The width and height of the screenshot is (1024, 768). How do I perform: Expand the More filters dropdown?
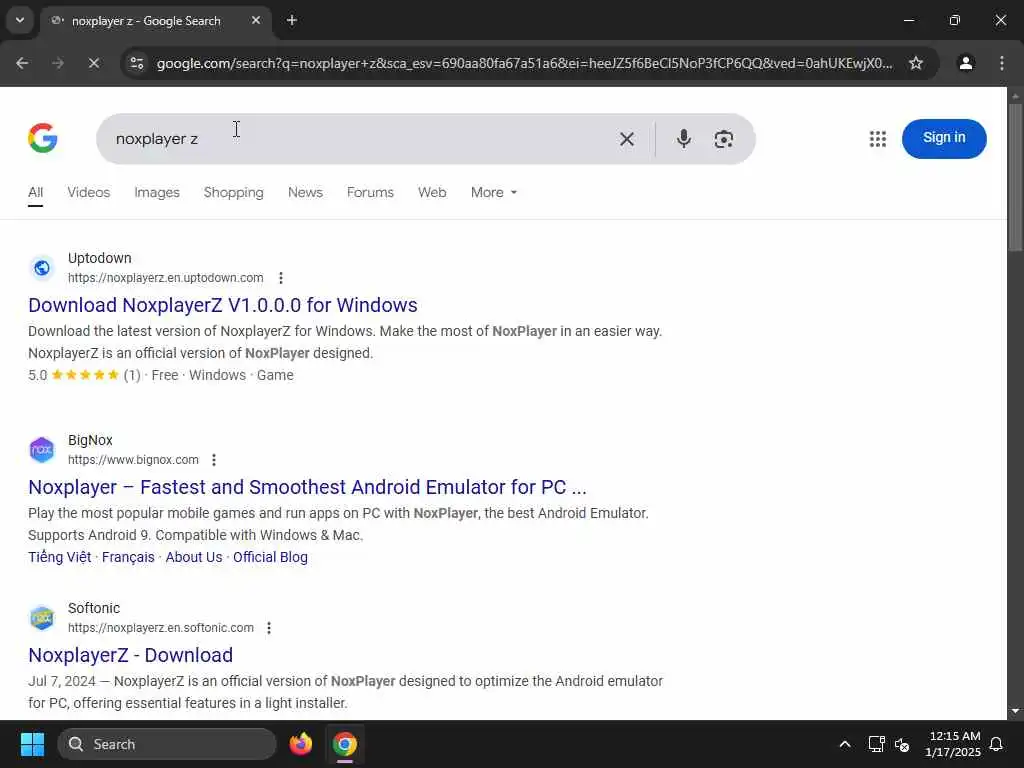[x=494, y=193]
